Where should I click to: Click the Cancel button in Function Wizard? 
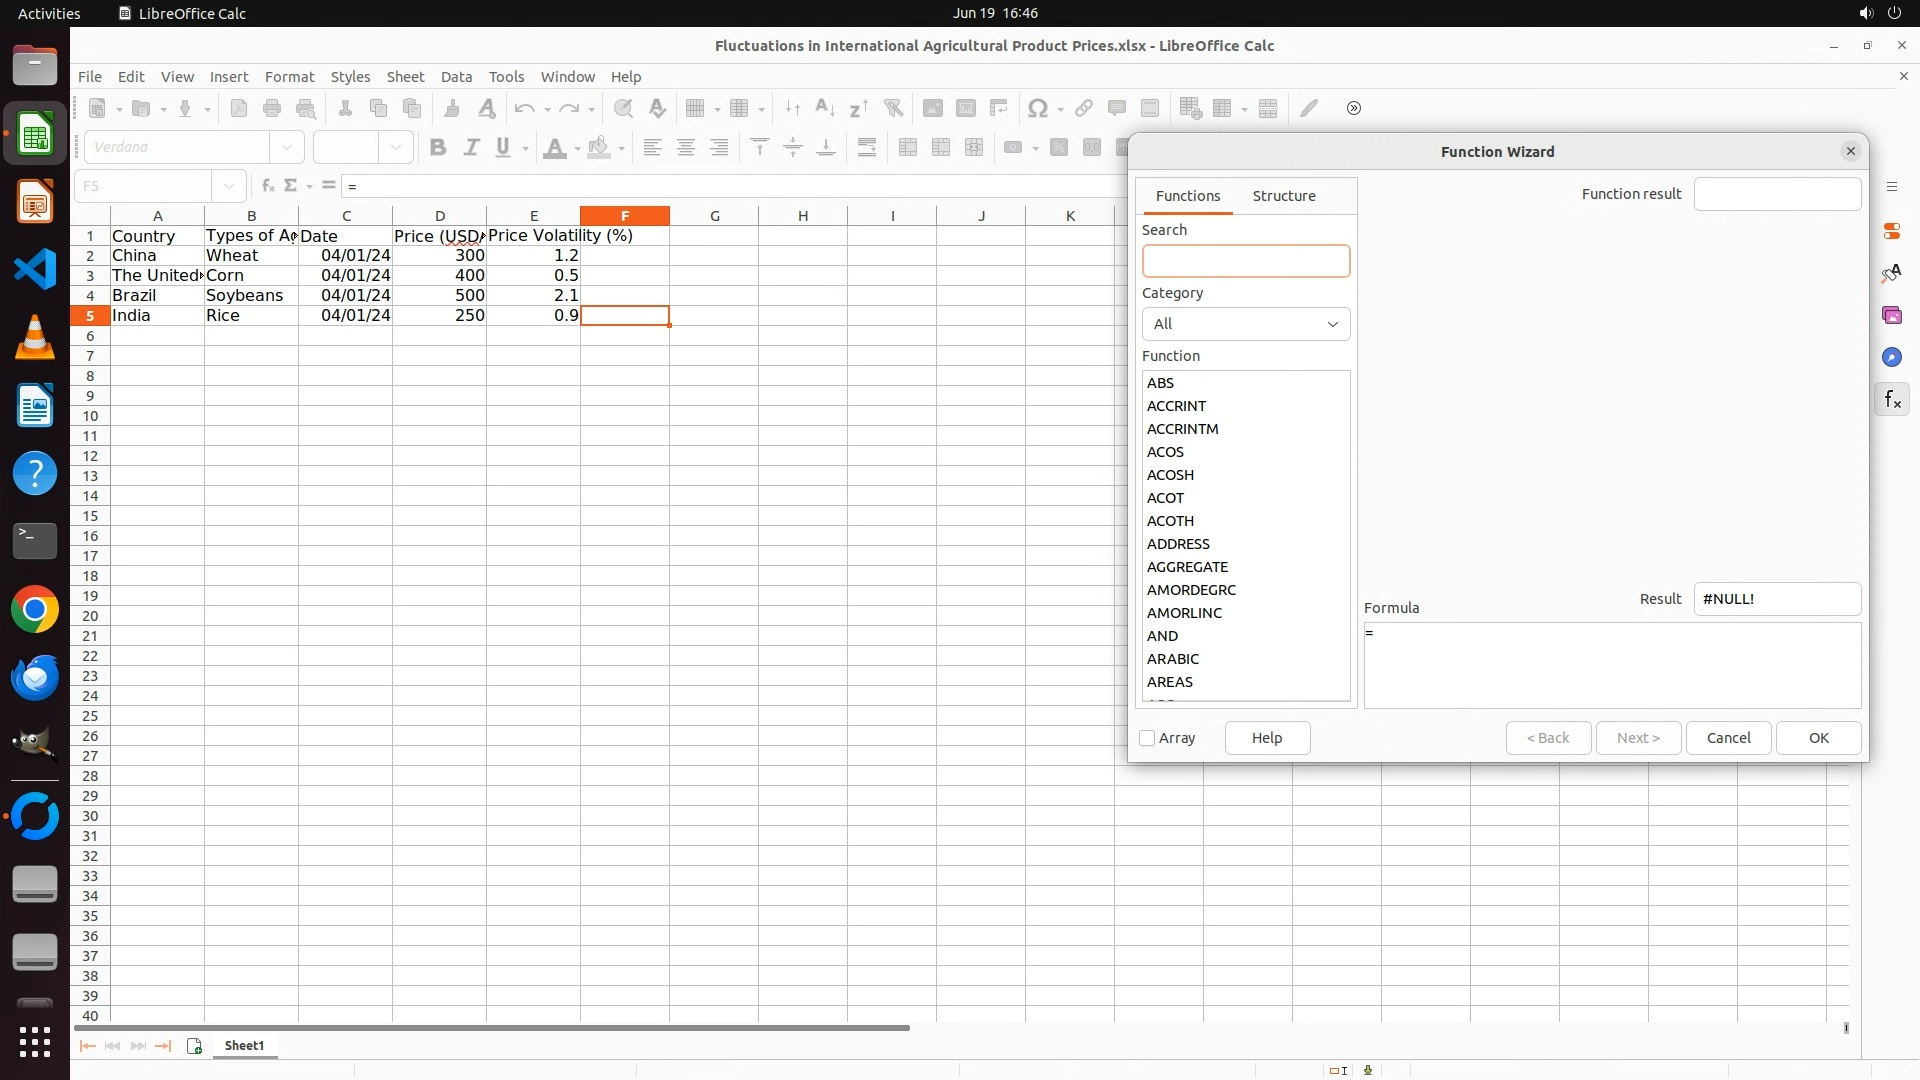(x=1727, y=738)
